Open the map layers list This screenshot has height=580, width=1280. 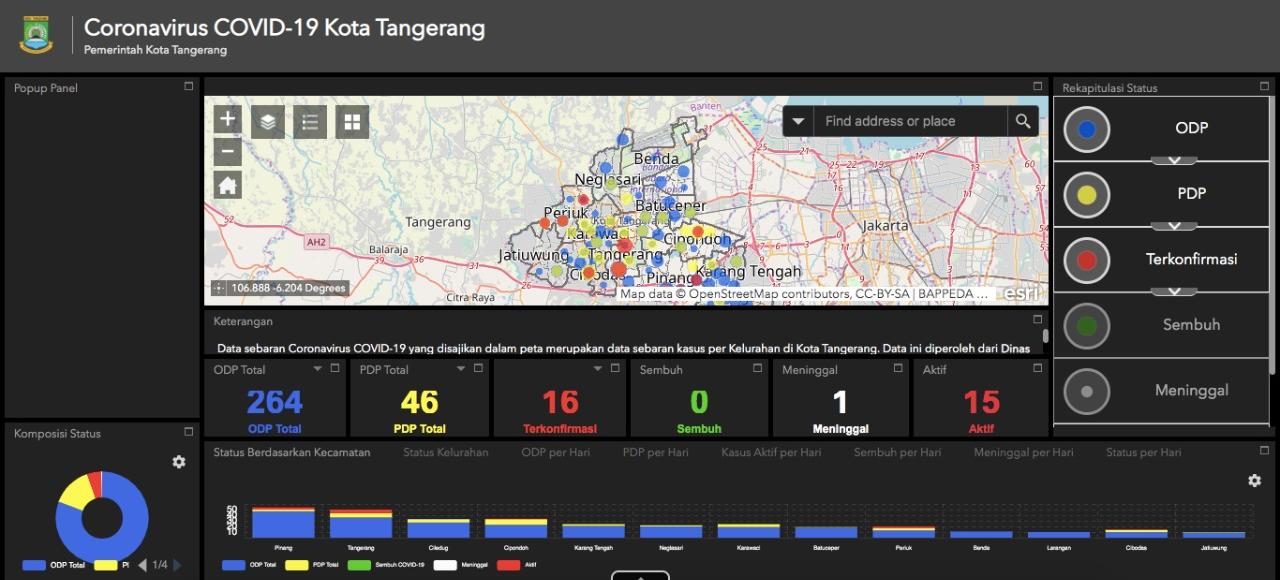268,122
